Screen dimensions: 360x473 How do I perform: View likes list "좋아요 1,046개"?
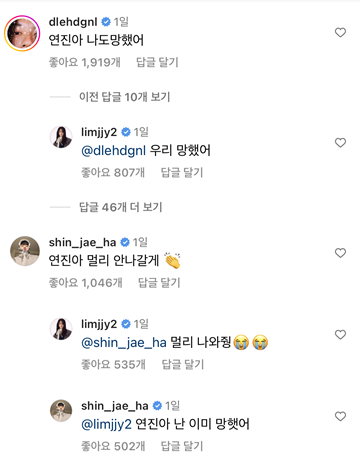[86, 283]
